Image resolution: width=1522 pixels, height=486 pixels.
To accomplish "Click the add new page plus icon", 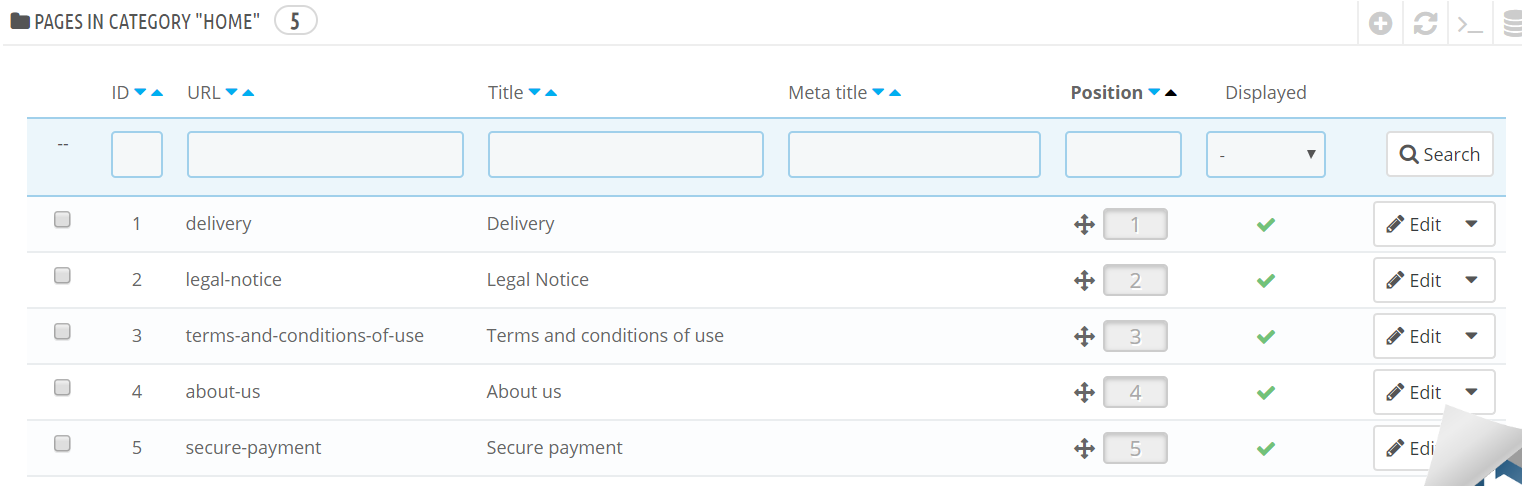I will click(x=1380, y=24).
